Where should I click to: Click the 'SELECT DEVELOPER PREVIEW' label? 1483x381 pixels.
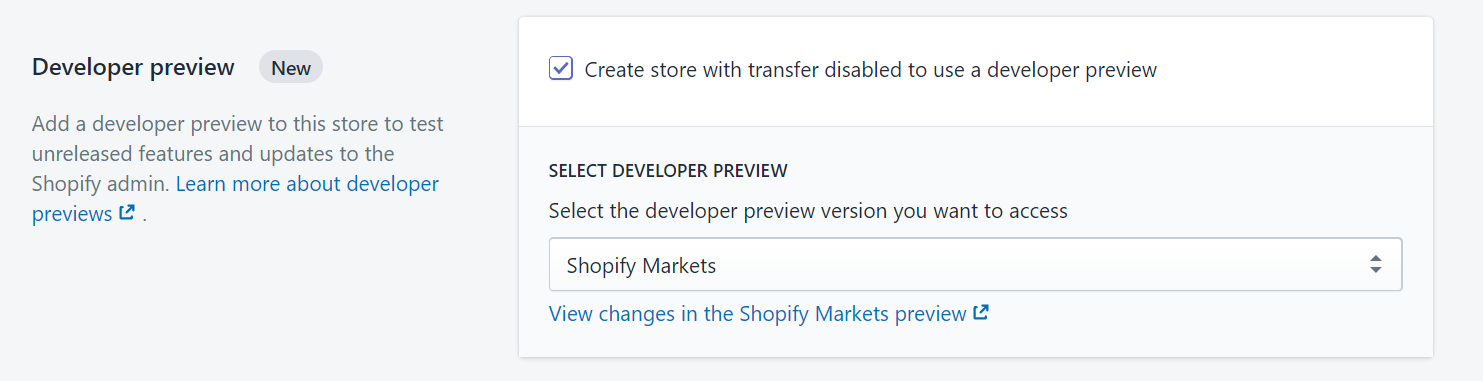click(x=668, y=171)
